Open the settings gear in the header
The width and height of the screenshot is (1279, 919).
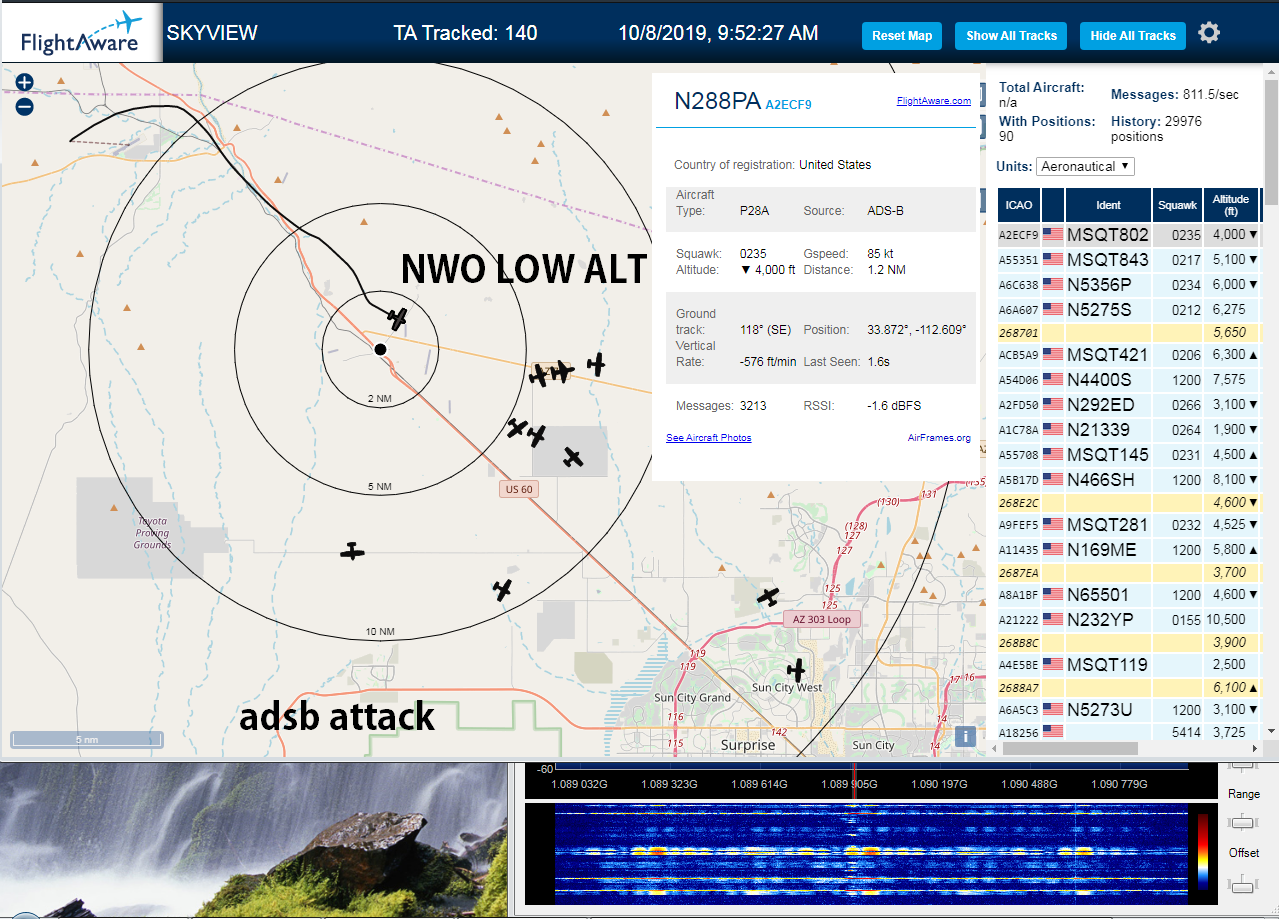tap(1209, 34)
